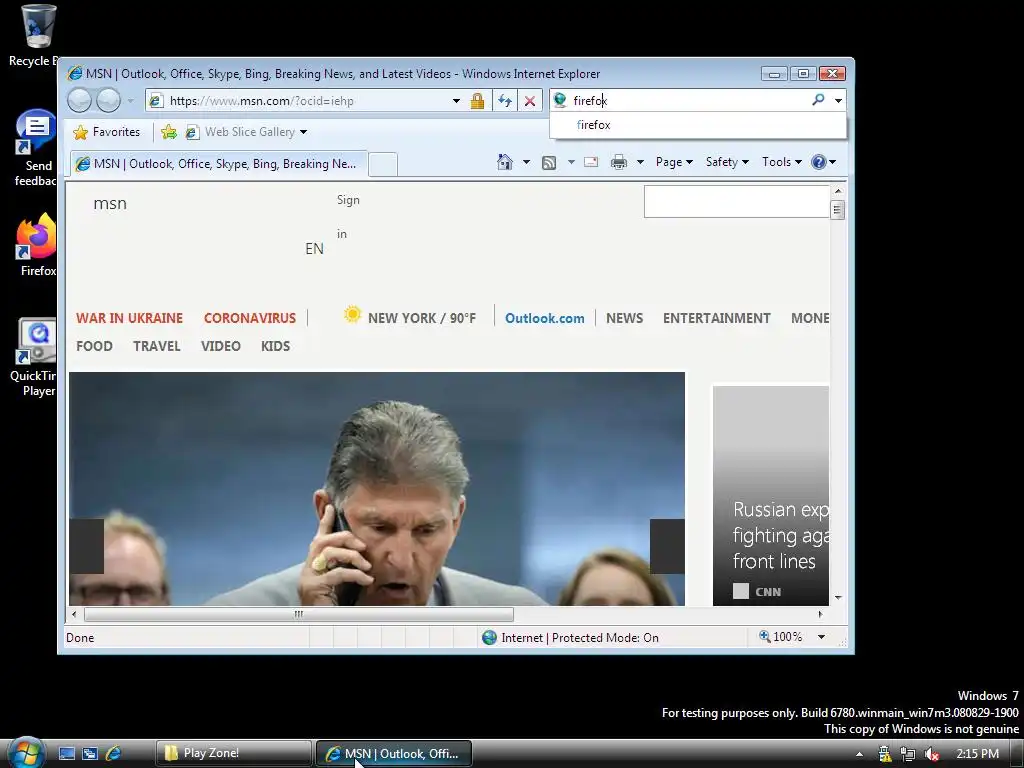Show the previous slide in the headline carousel
The image size is (1024, 768).
tap(86, 547)
